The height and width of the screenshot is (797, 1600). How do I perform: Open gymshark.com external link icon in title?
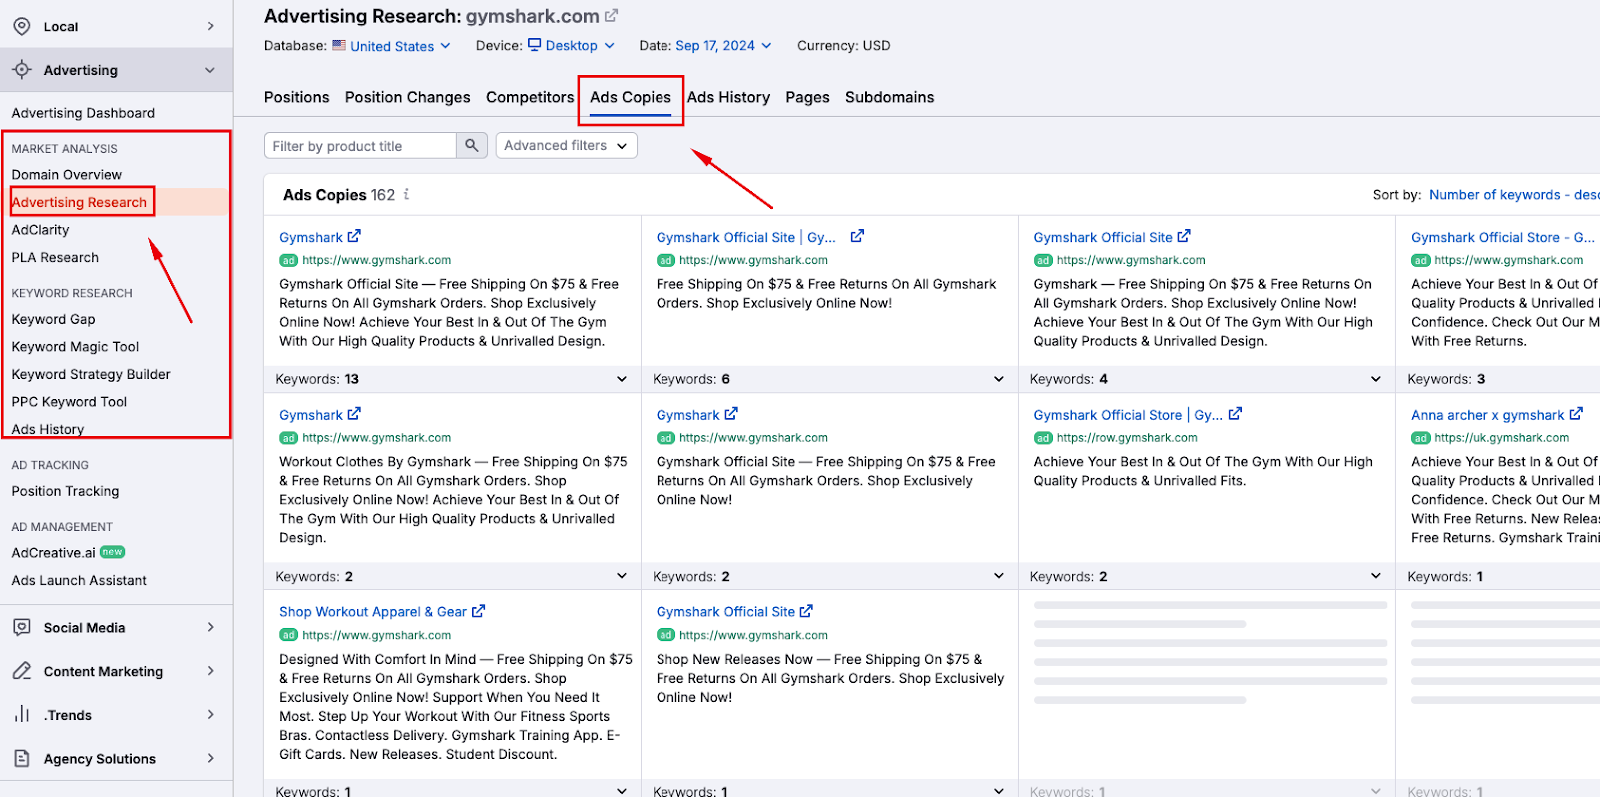coord(612,16)
